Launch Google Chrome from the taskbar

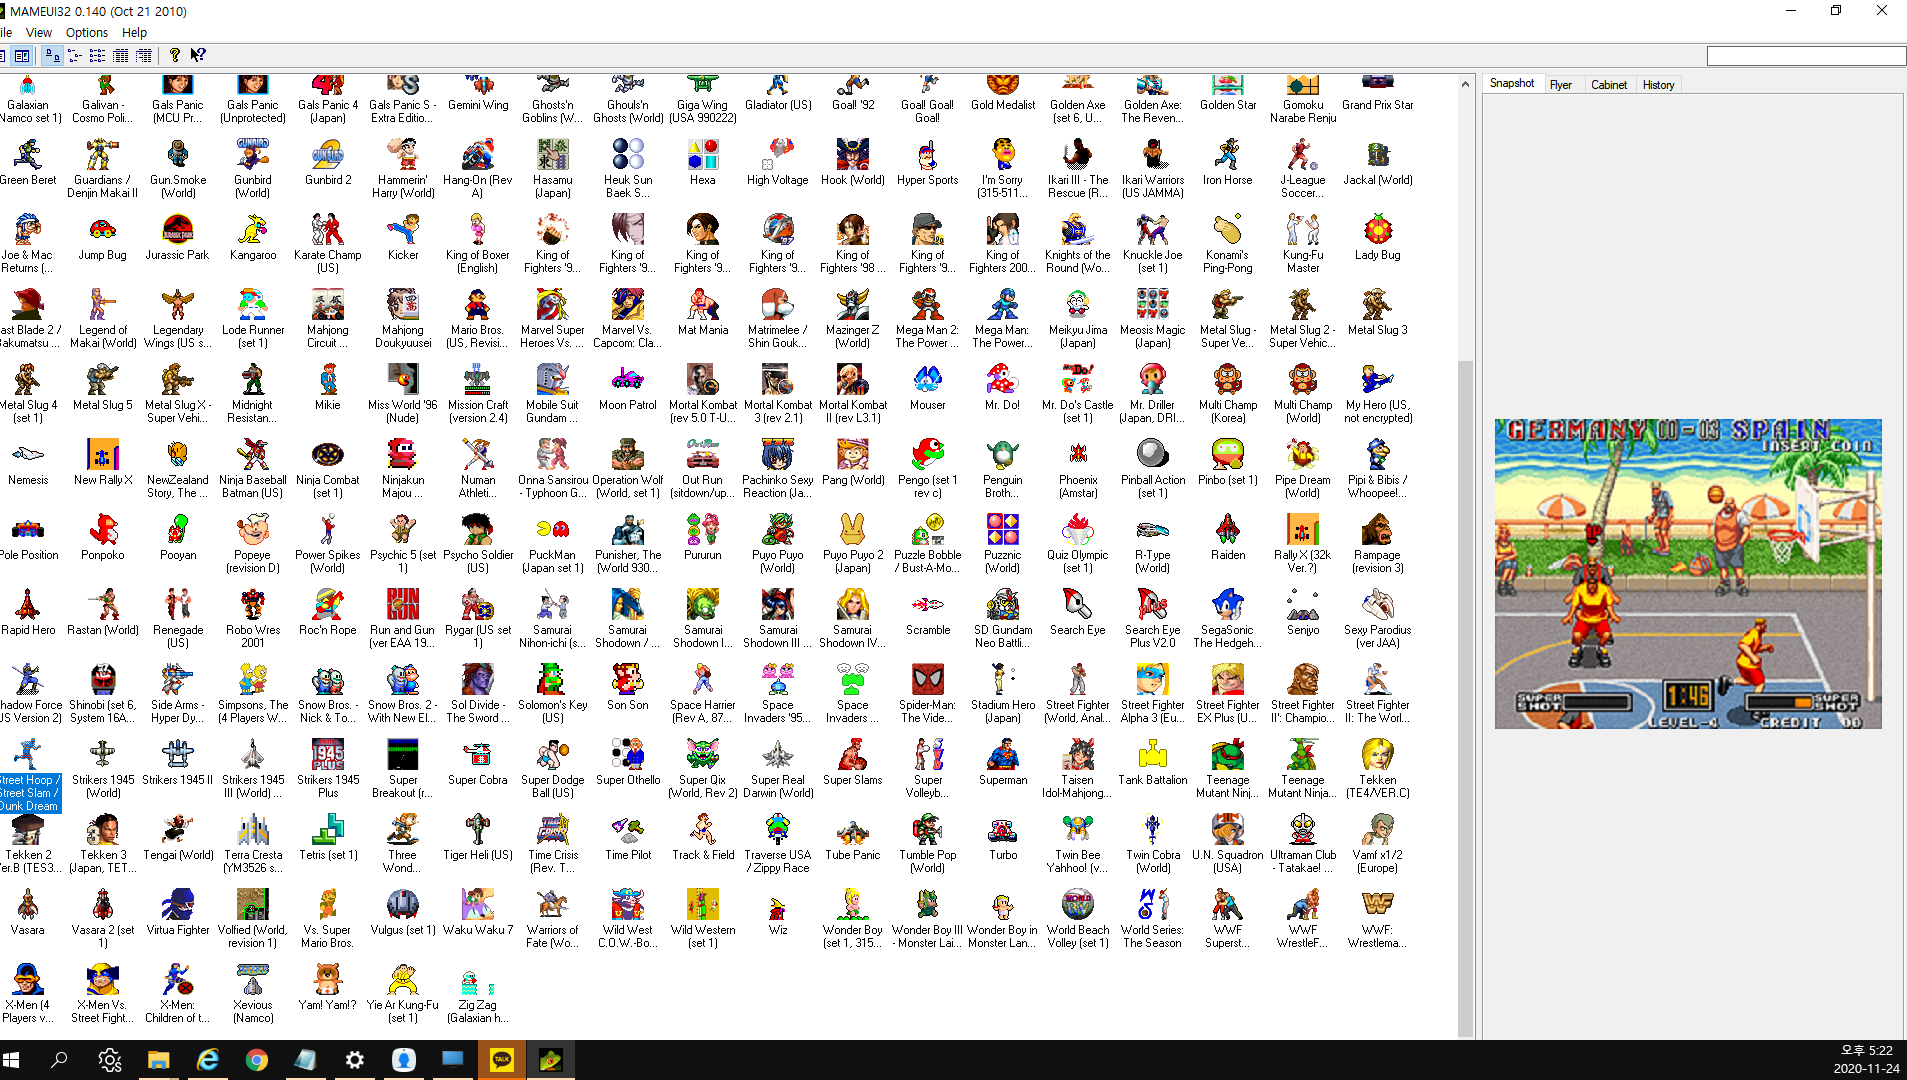[256, 1060]
